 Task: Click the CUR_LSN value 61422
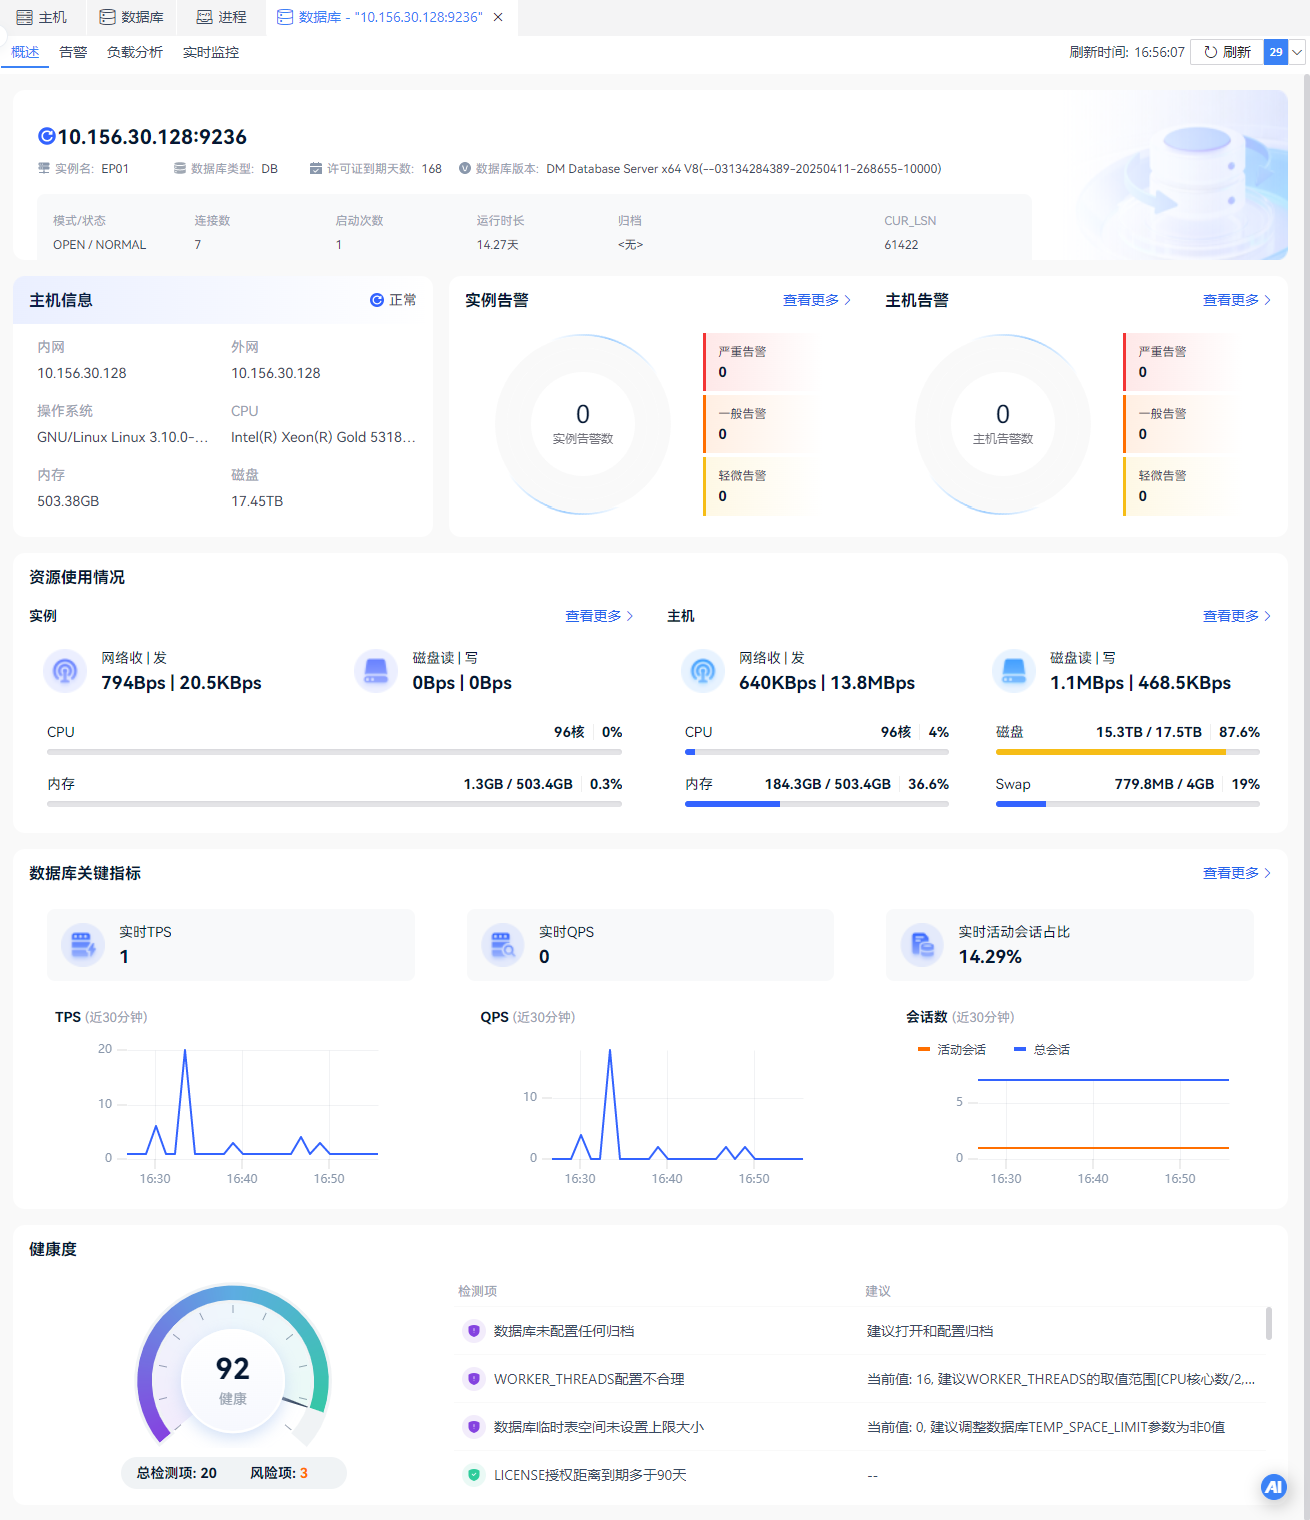pos(901,245)
